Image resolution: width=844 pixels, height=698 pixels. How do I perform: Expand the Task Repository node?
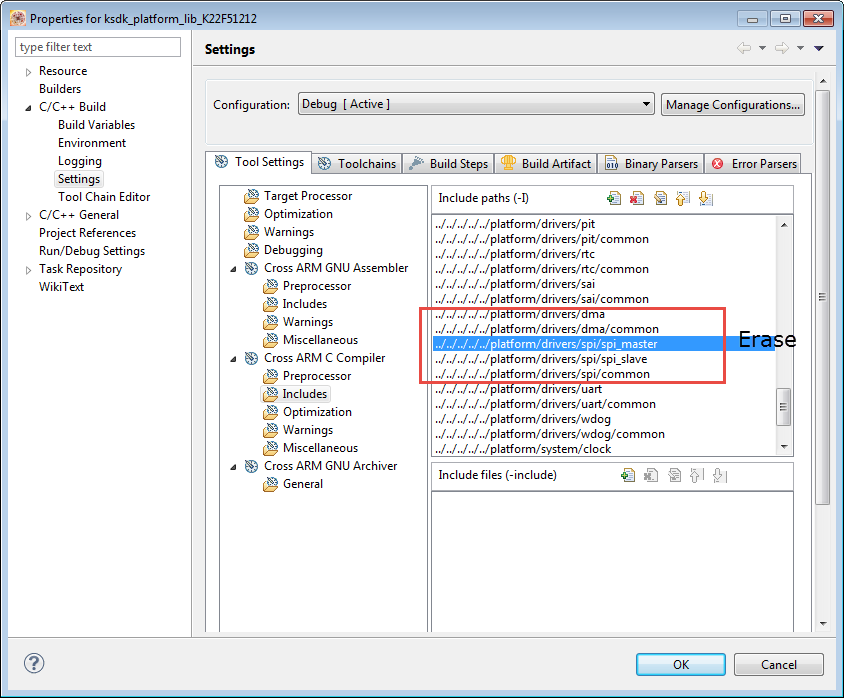(29, 270)
